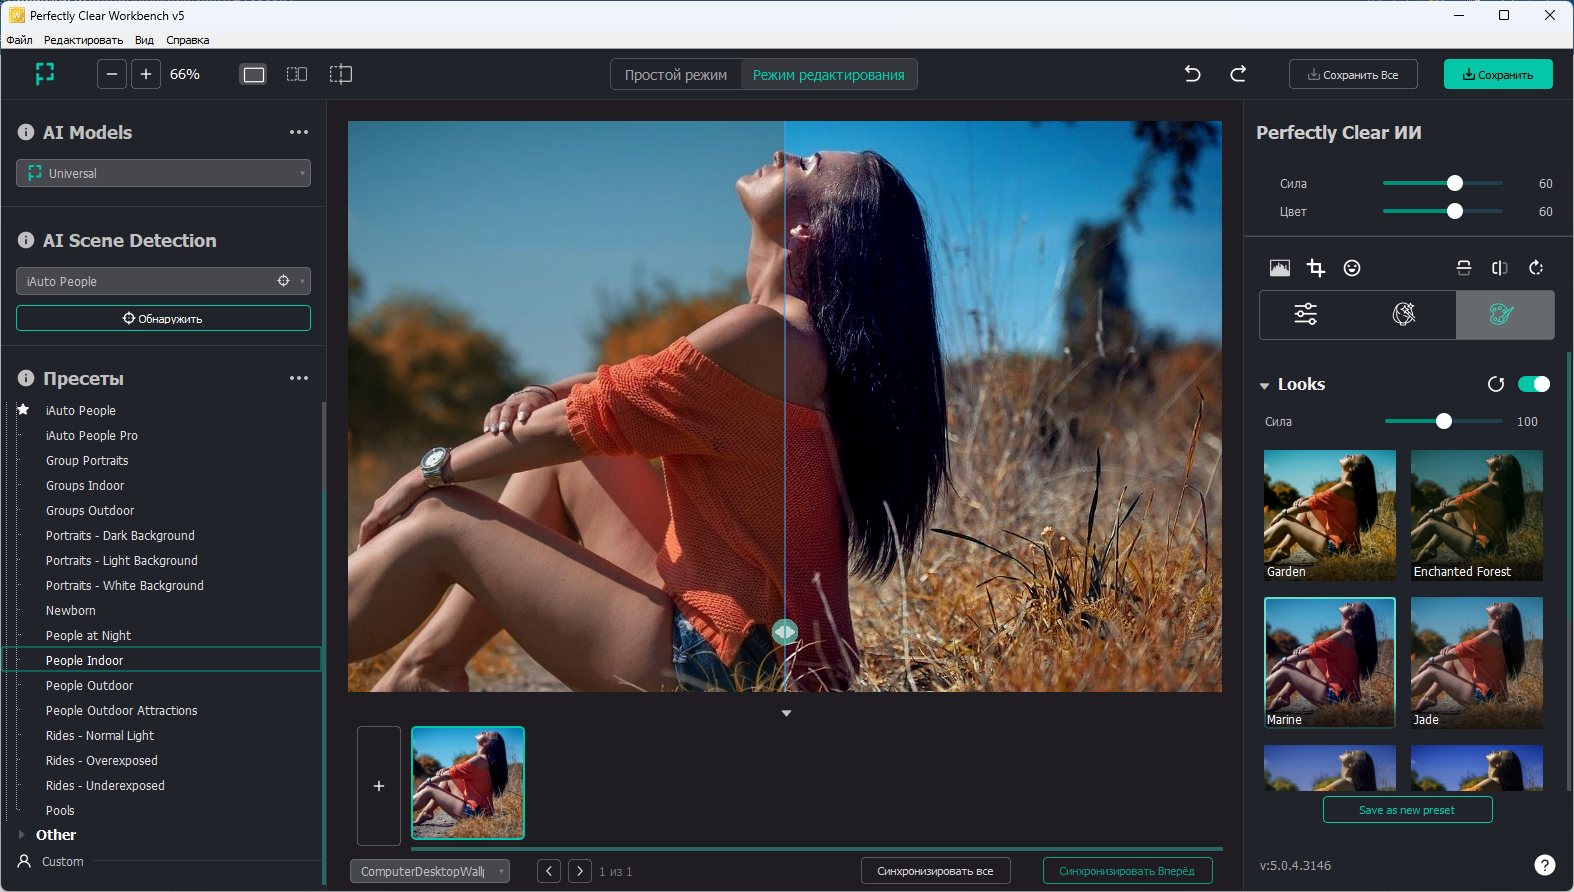This screenshot has width=1574, height=892.
Task: Switch to side-by-side split view icon
Action: 297,74
